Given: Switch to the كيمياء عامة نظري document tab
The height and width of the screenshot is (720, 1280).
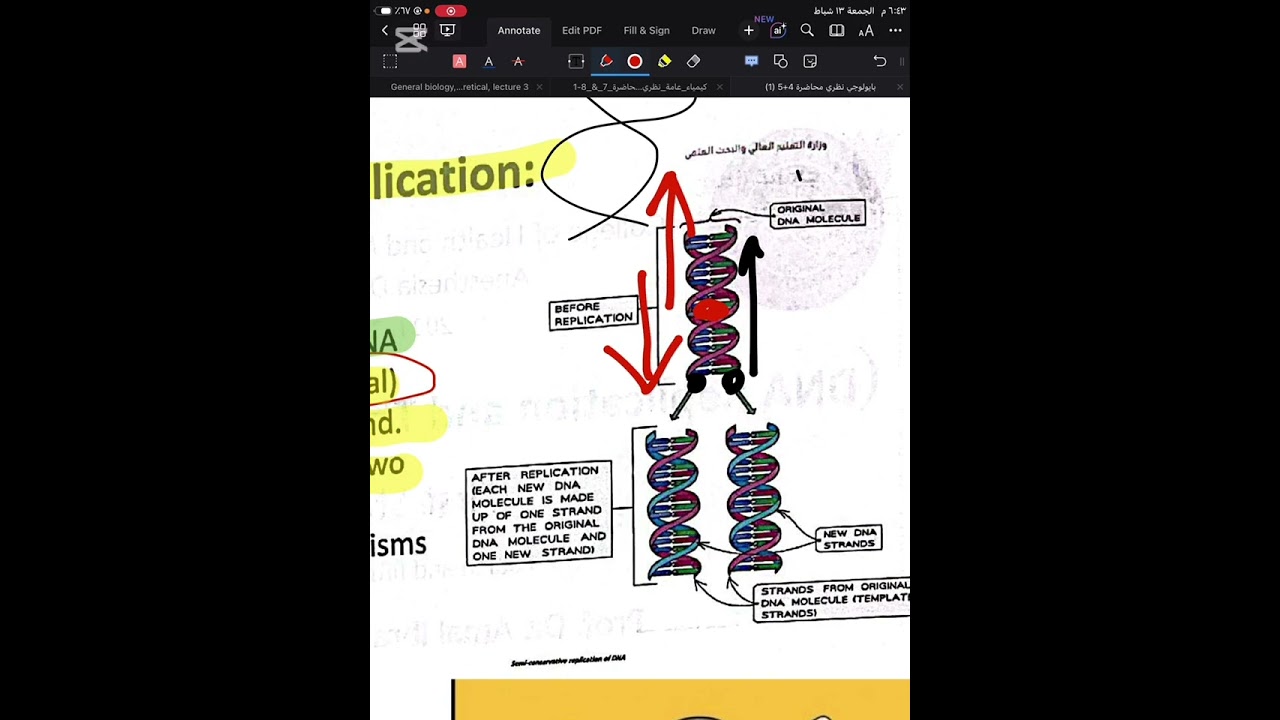Looking at the screenshot, I should (x=640, y=87).
